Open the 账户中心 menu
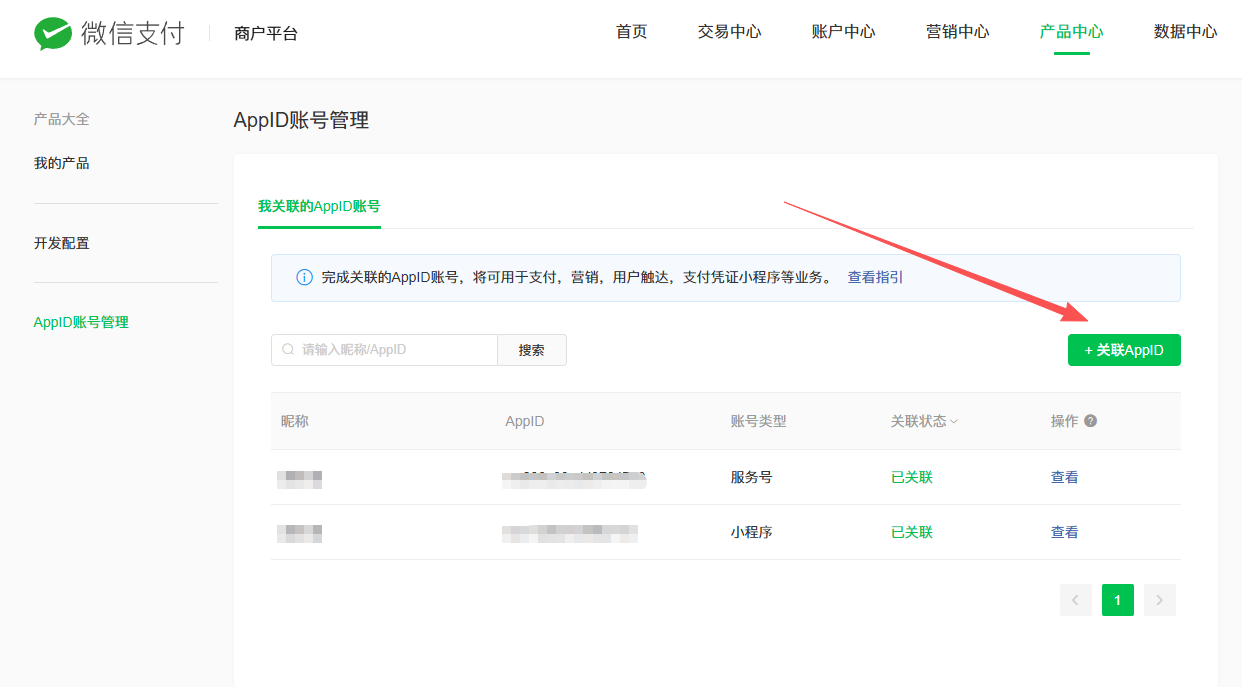The height and width of the screenshot is (687, 1242). (844, 32)
